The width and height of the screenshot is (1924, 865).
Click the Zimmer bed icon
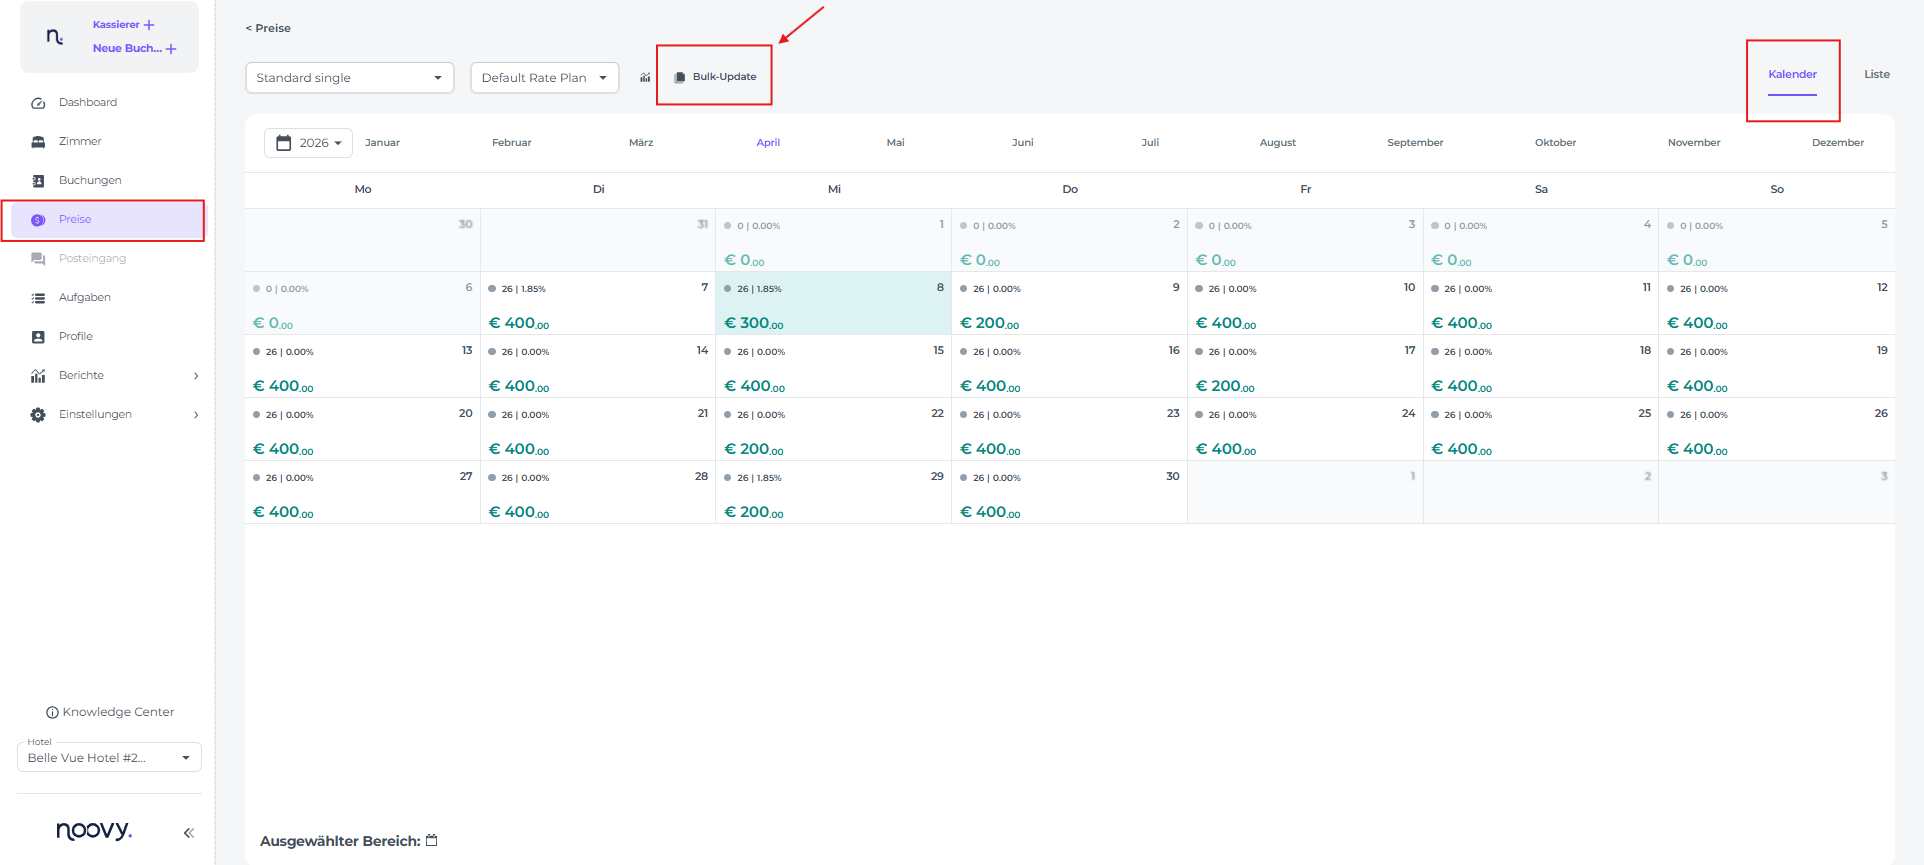[38, 142]
